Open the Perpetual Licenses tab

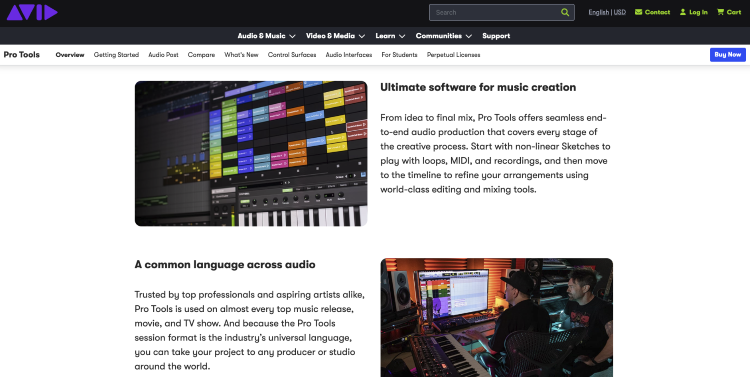click(x=453, y=55)
